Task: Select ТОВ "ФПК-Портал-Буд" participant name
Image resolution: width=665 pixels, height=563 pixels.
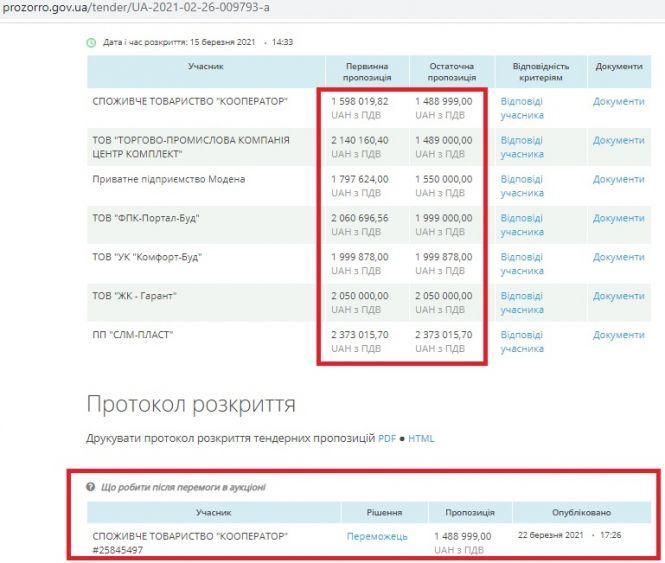Action: click(146, 218)
